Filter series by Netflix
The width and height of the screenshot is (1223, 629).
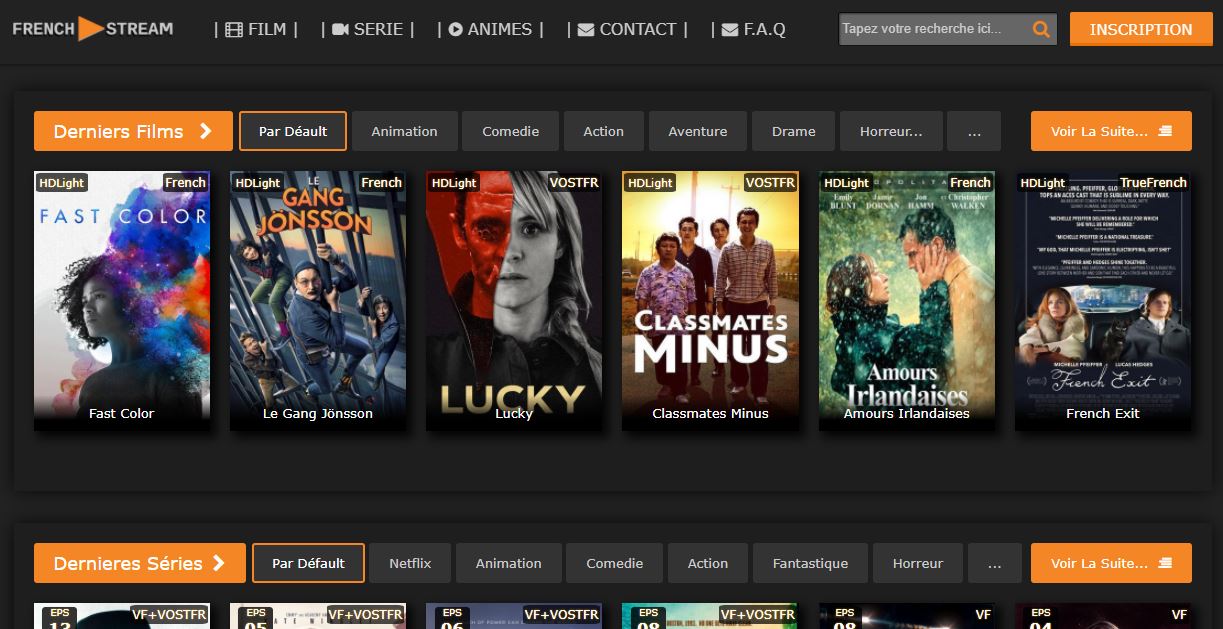tap(410, 563)
